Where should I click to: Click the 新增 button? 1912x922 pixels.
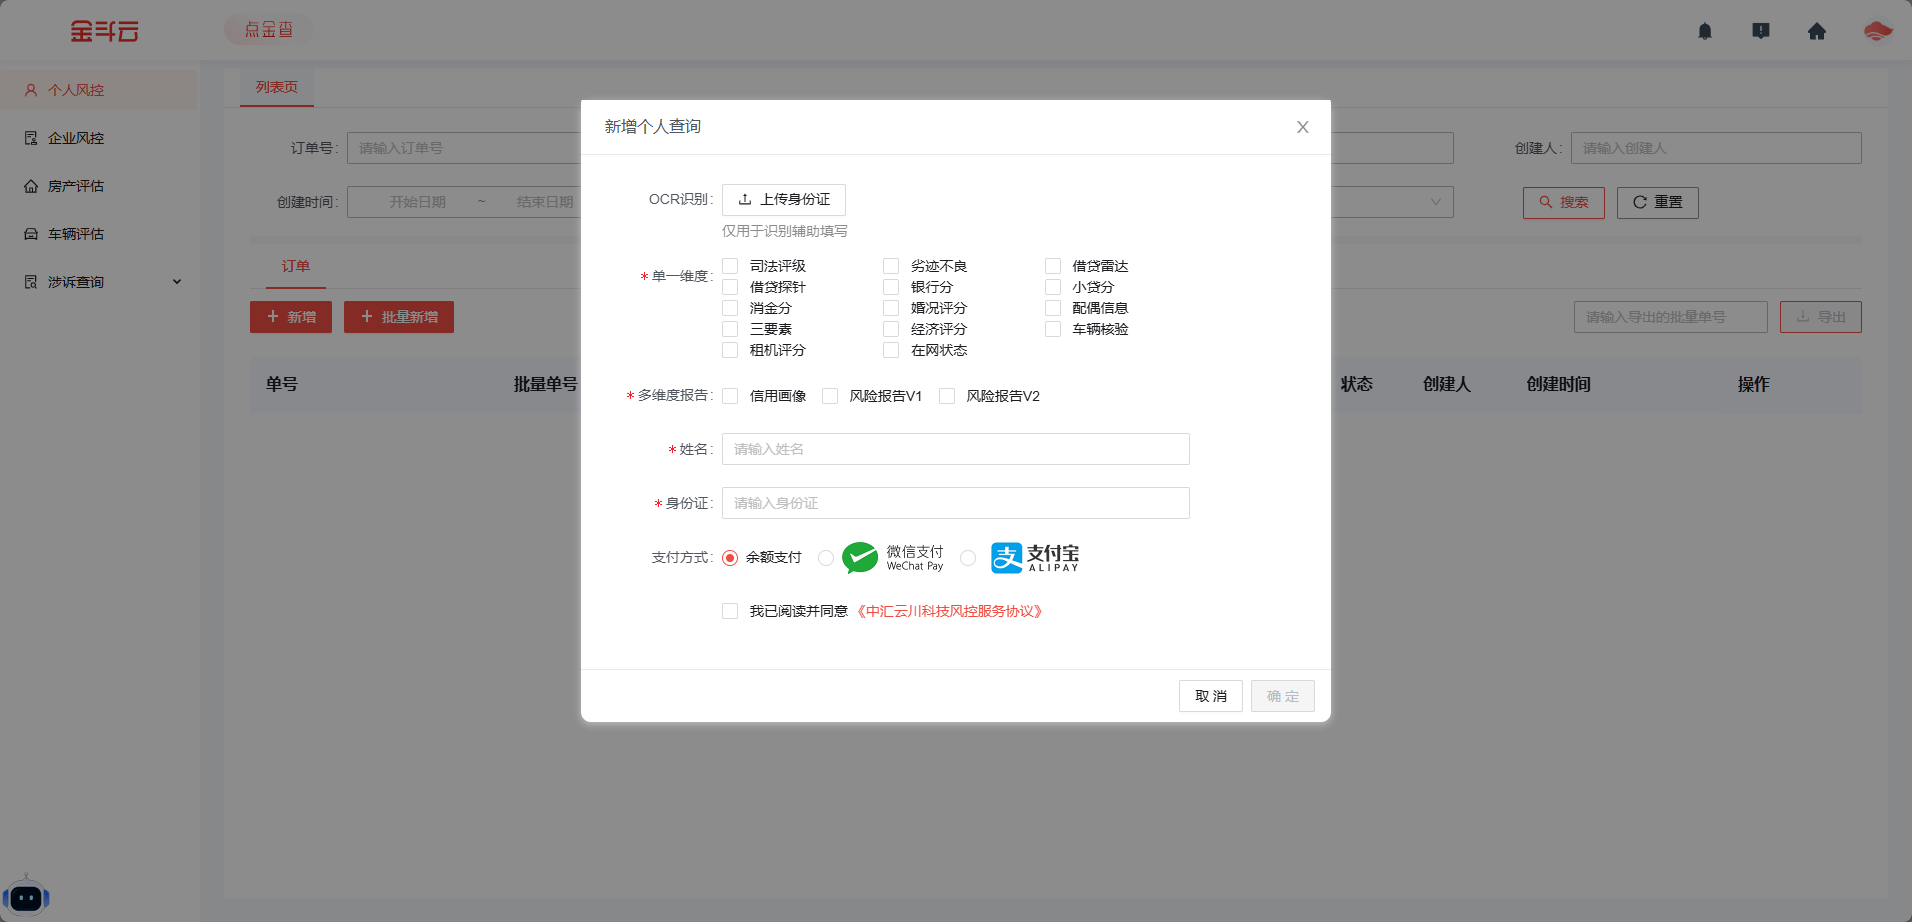[x=291, y=317]
